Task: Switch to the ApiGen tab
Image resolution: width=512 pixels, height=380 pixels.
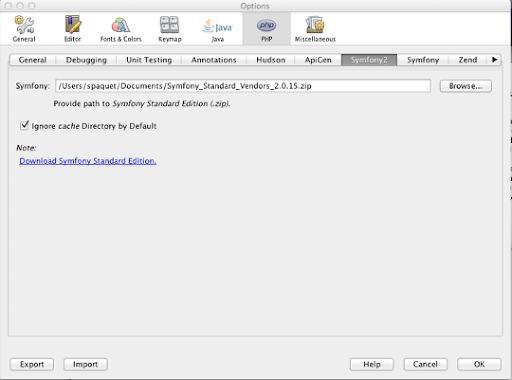Action: point(318,60)
